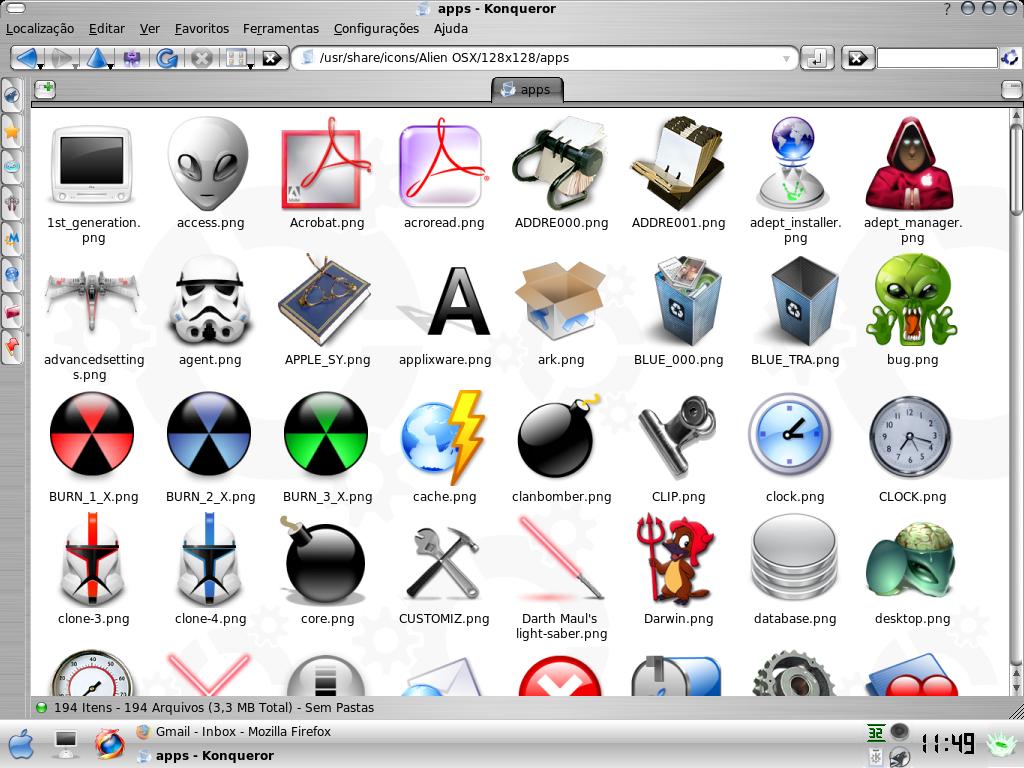Click inside the search input field
The width and height of the screenshot is (1024, 768).
pos(940,58)
